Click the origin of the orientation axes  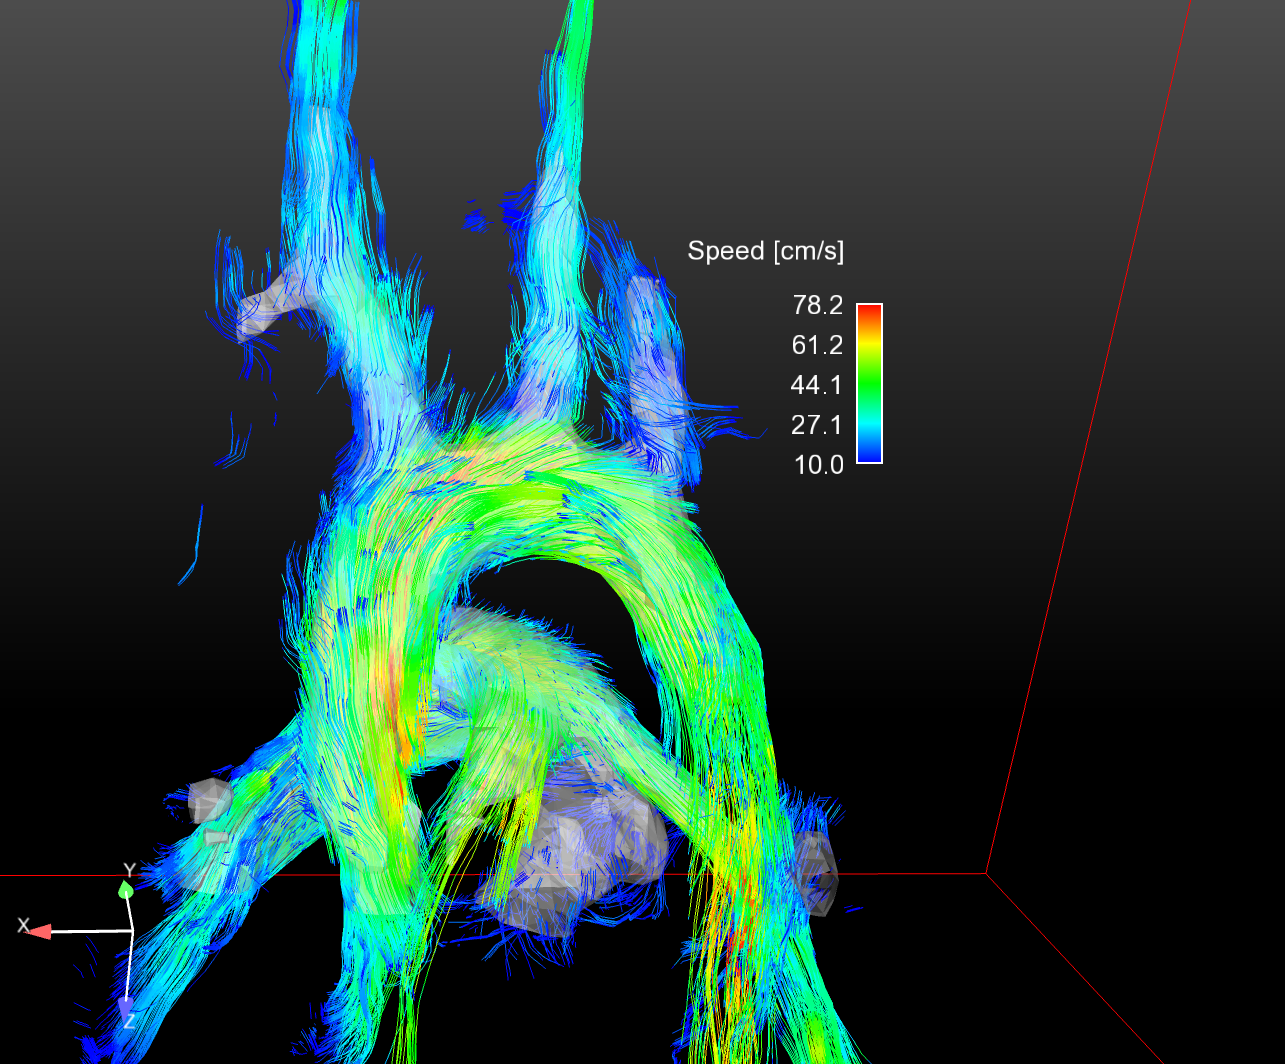pyautogui.click(x=133, y=931)
